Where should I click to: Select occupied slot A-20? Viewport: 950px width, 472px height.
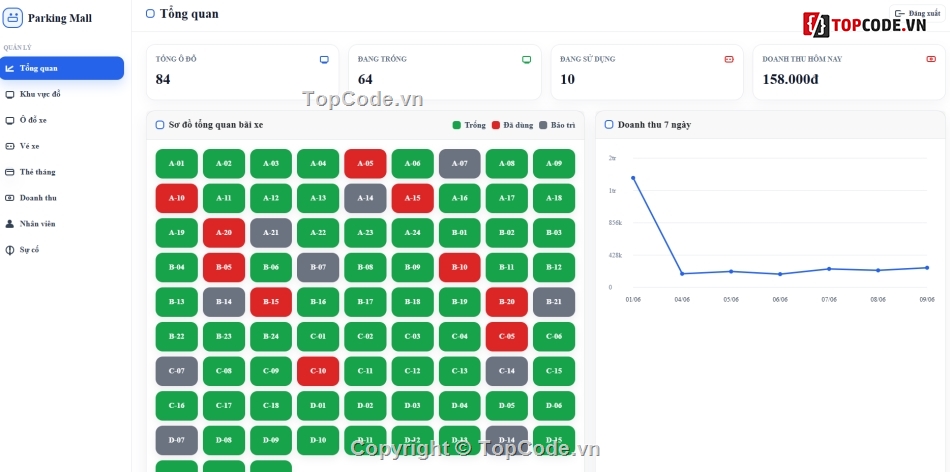[224, 233]
